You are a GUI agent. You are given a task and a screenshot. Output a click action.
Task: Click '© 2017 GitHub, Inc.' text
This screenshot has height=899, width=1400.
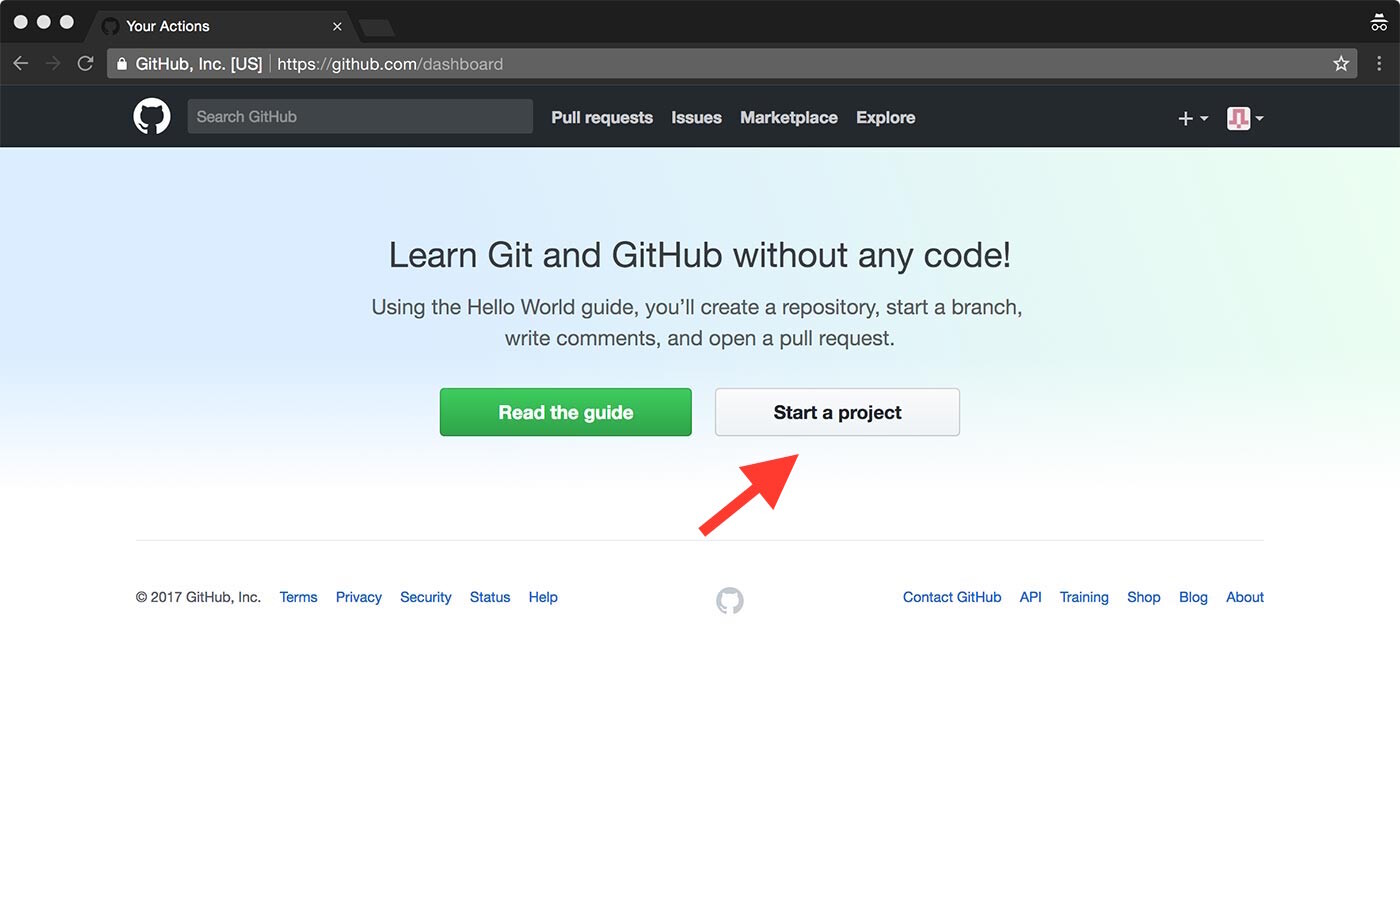pyautogui.click(x=198, y=597)
